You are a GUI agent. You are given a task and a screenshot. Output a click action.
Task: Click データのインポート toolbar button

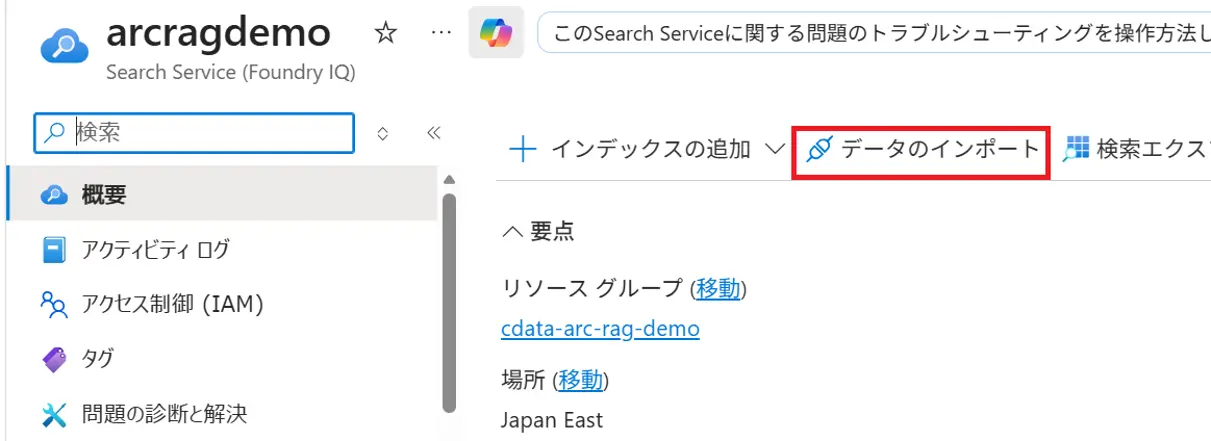[921, 150]
